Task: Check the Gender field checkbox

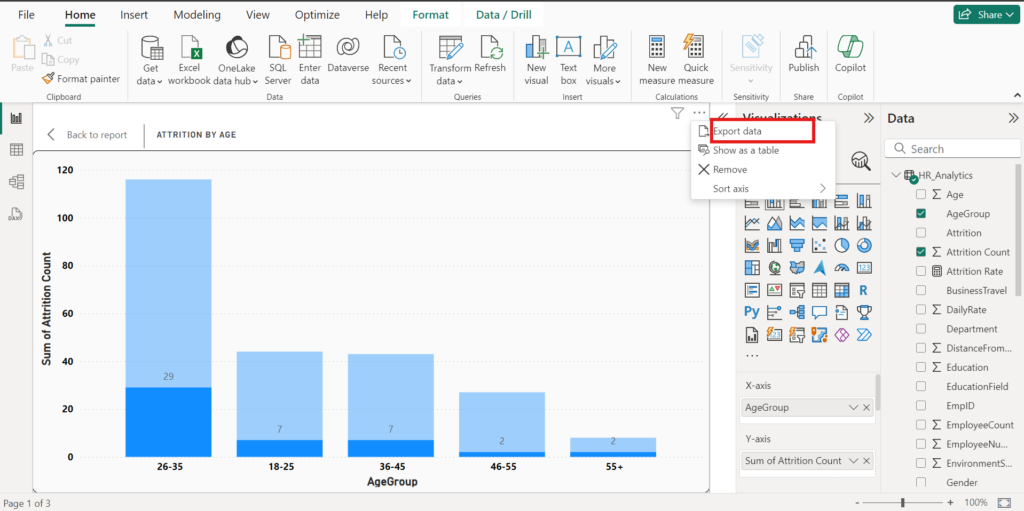Action: pos(921,482)
